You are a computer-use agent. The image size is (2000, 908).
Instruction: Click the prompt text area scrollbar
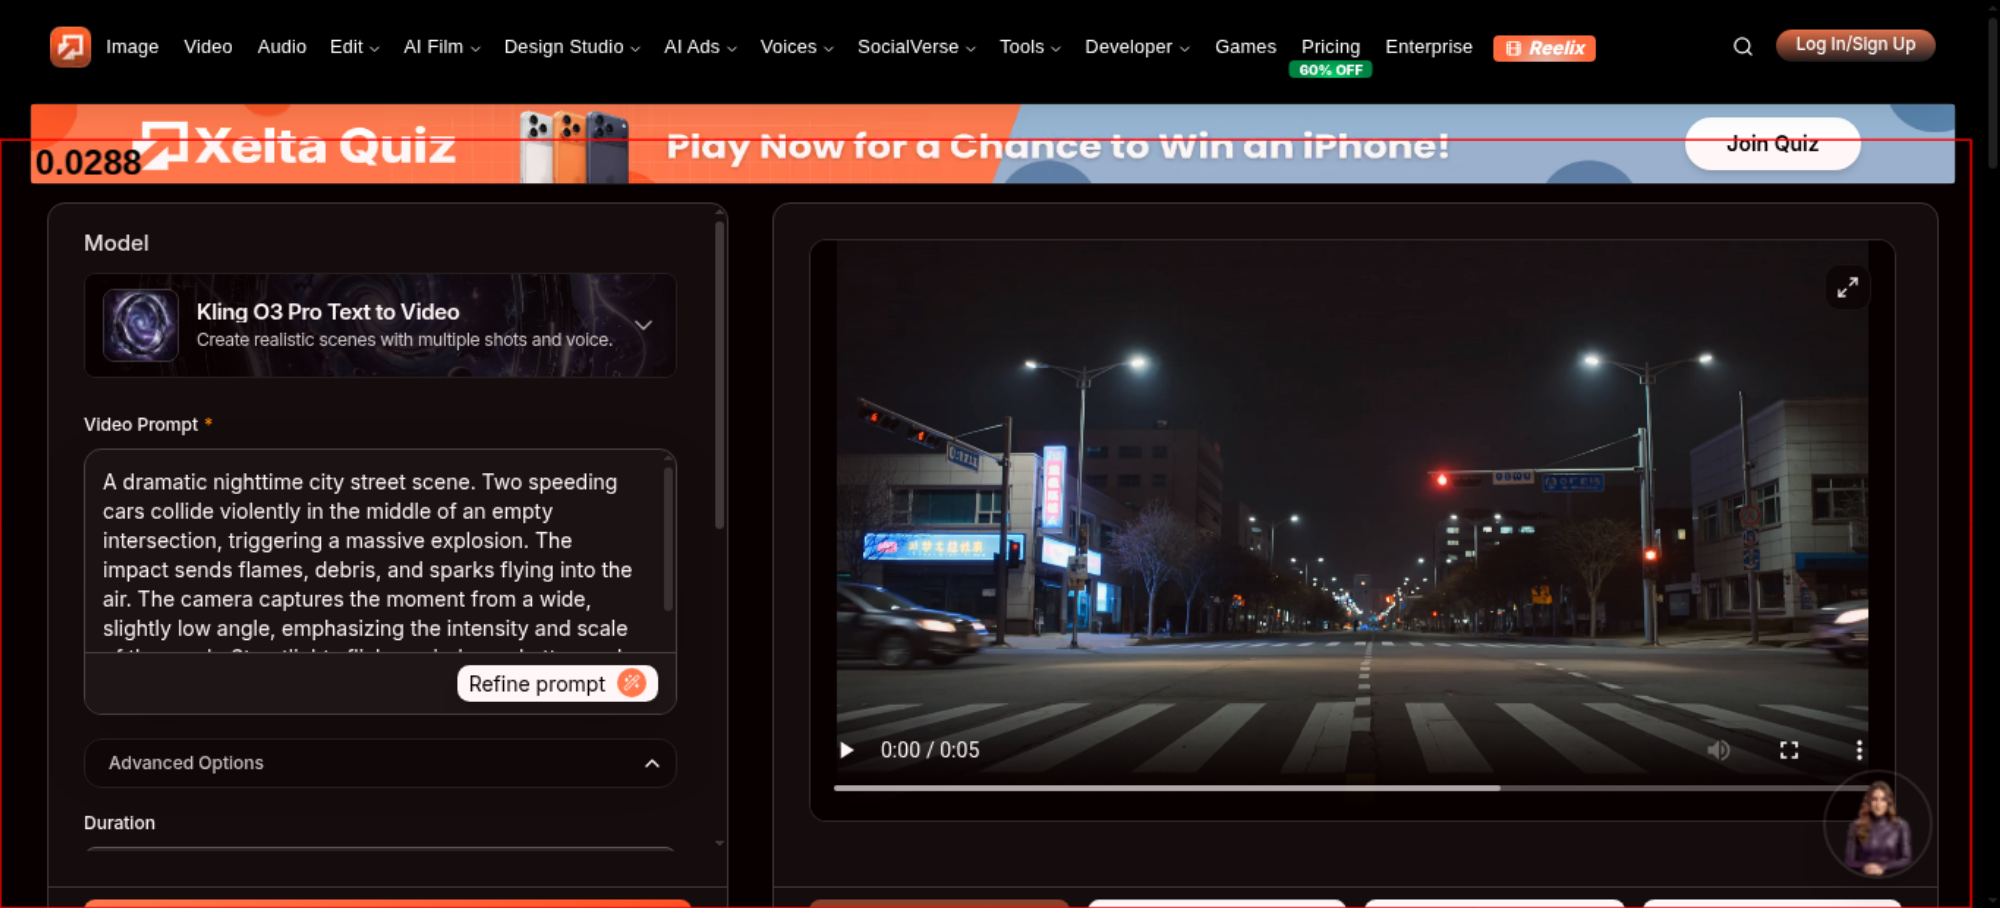pos(668,538)
